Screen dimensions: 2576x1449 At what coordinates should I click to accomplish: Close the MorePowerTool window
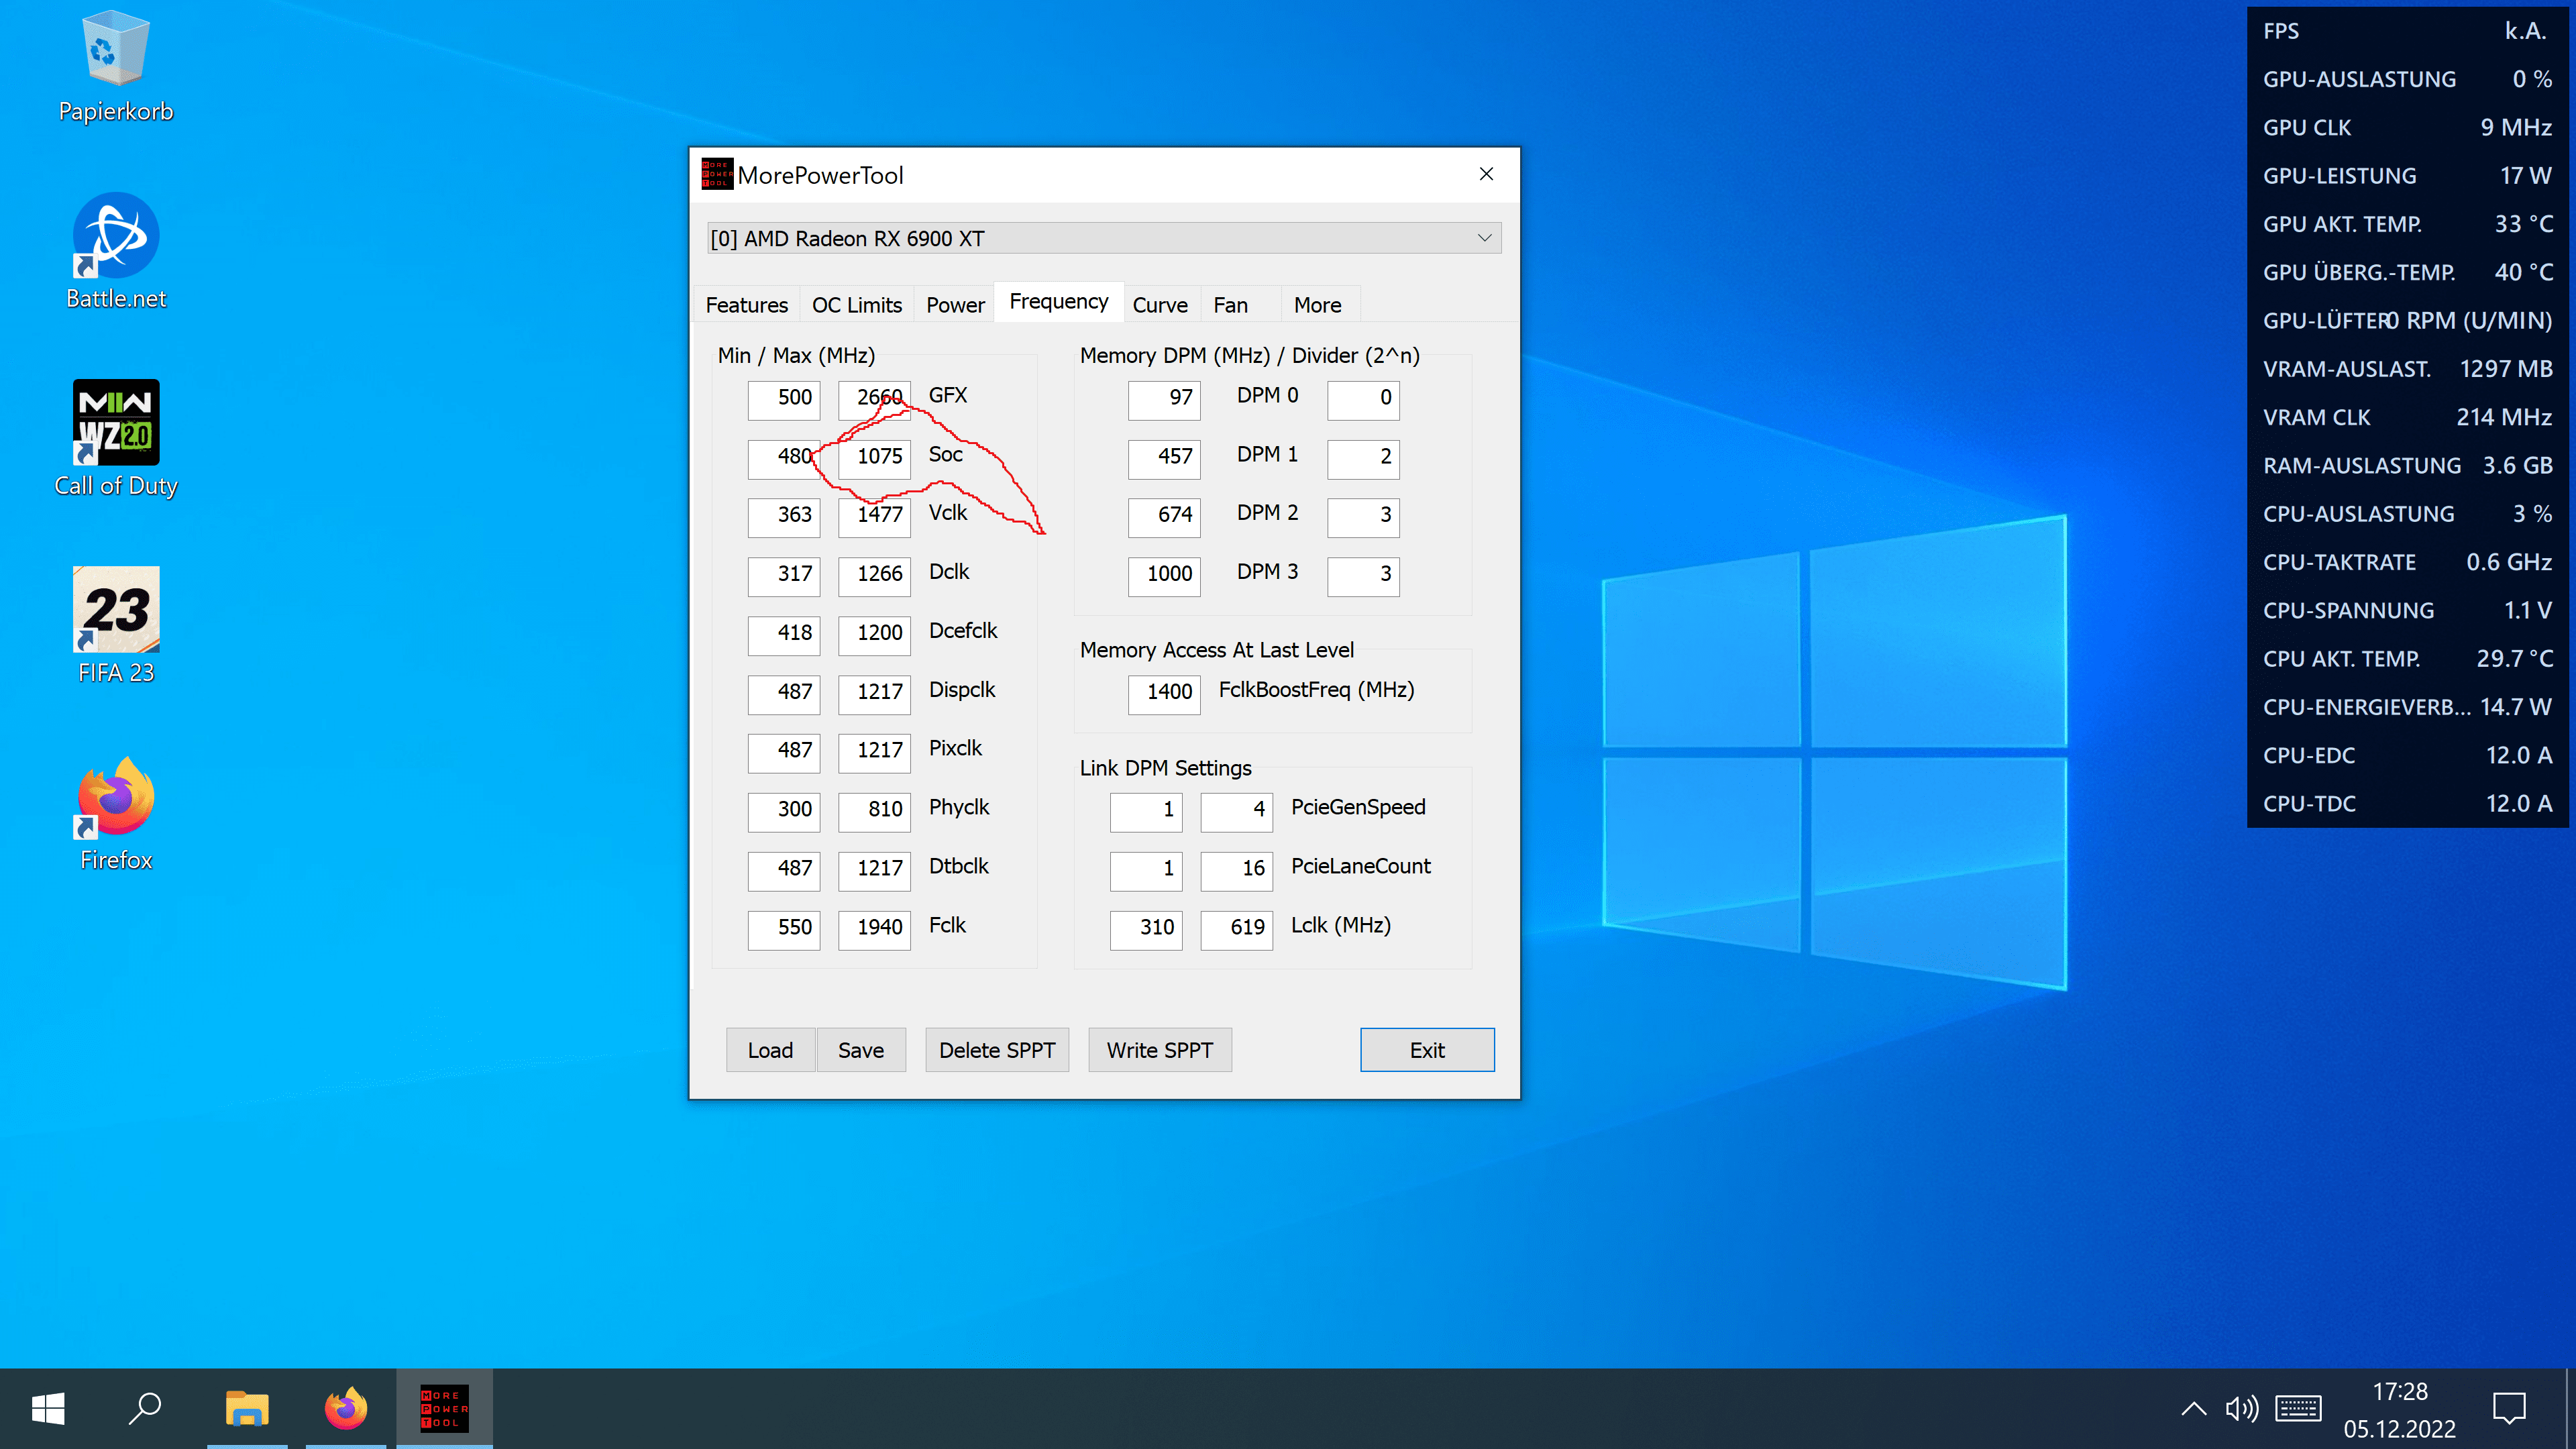pyautogui.click(x=1486, y=175)
